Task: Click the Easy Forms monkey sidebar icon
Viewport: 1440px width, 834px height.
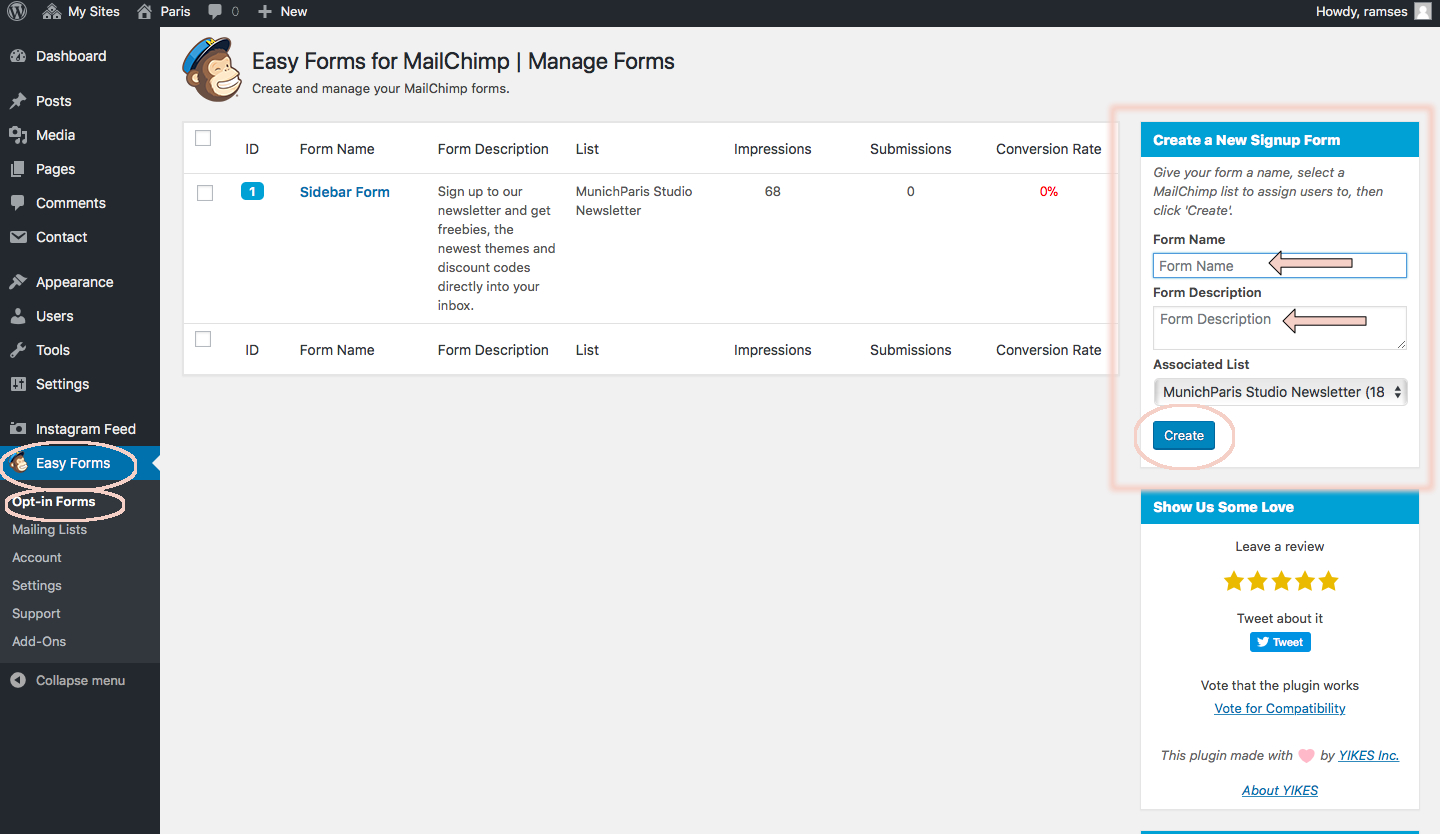Action: point(18,463)
